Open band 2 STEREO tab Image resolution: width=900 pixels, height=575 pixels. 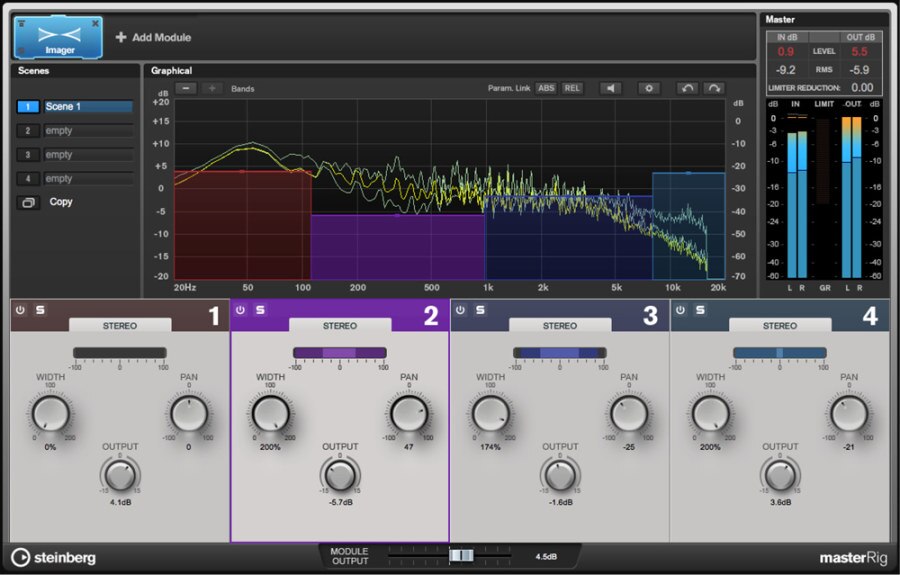pyautogui.click(x=340, y=325)
